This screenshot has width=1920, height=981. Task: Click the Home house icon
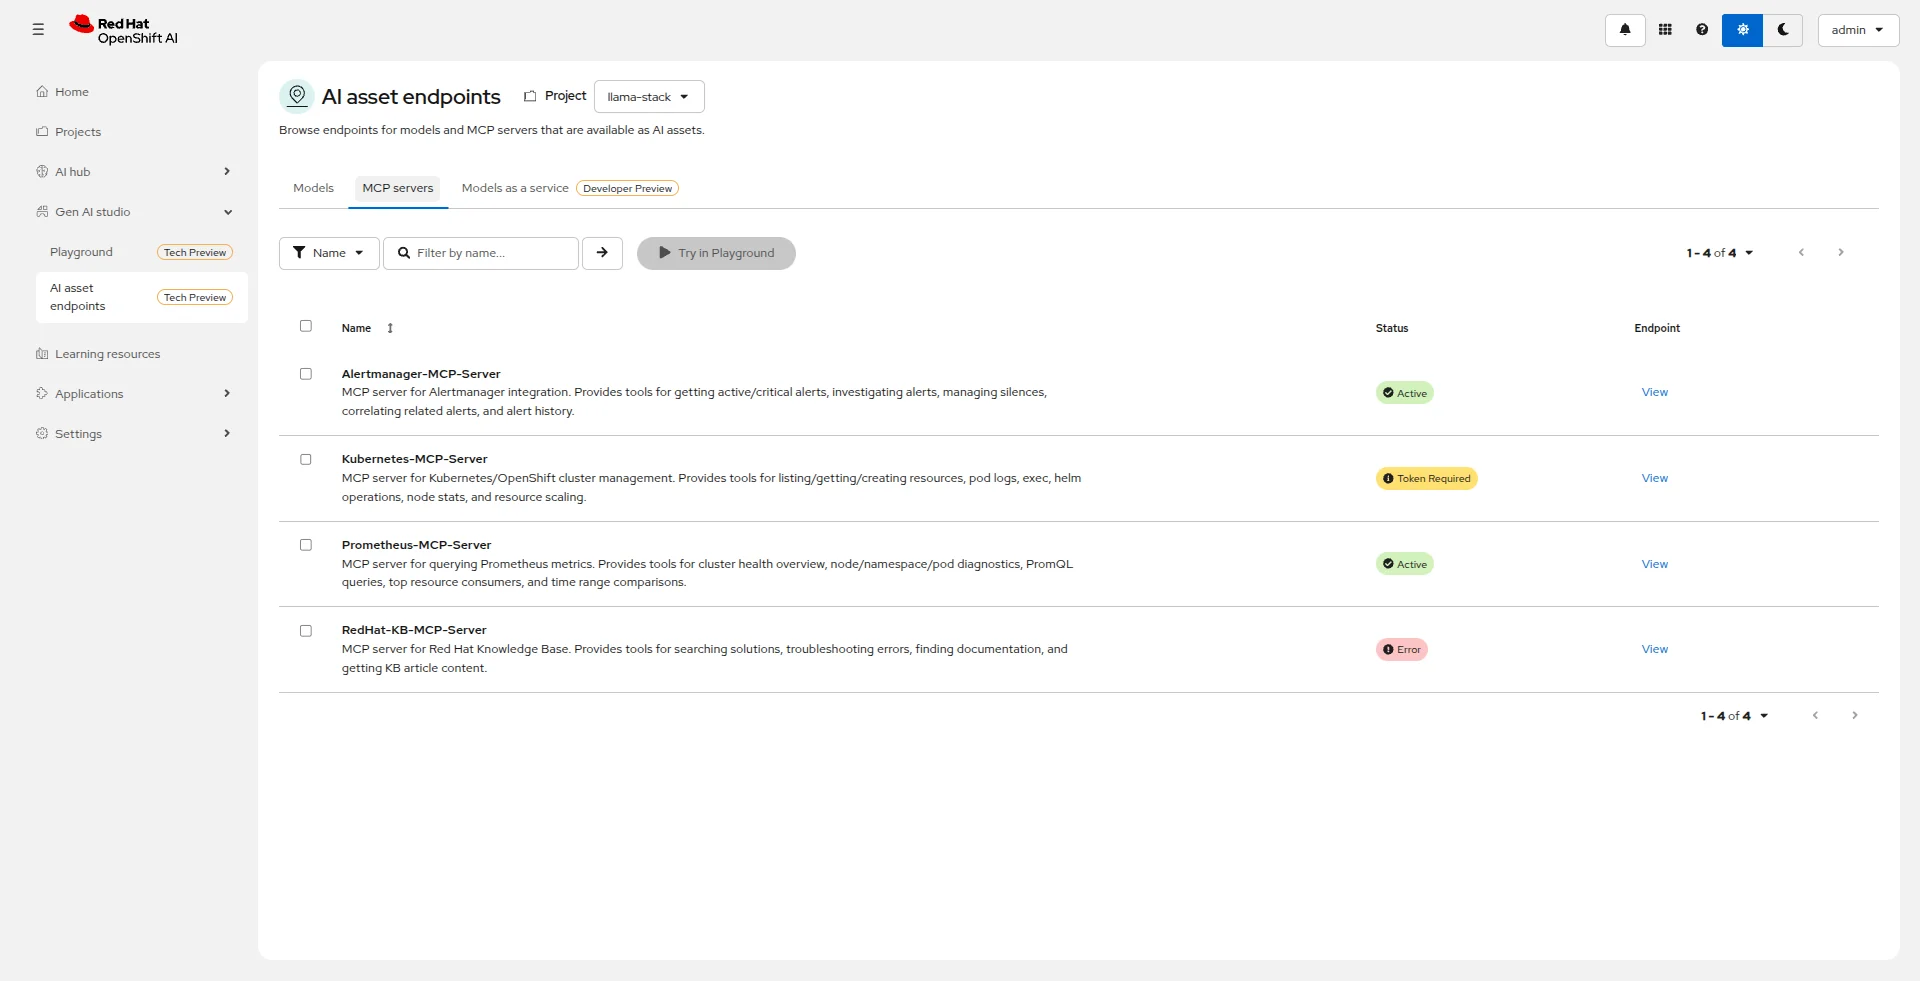point(42,92)
